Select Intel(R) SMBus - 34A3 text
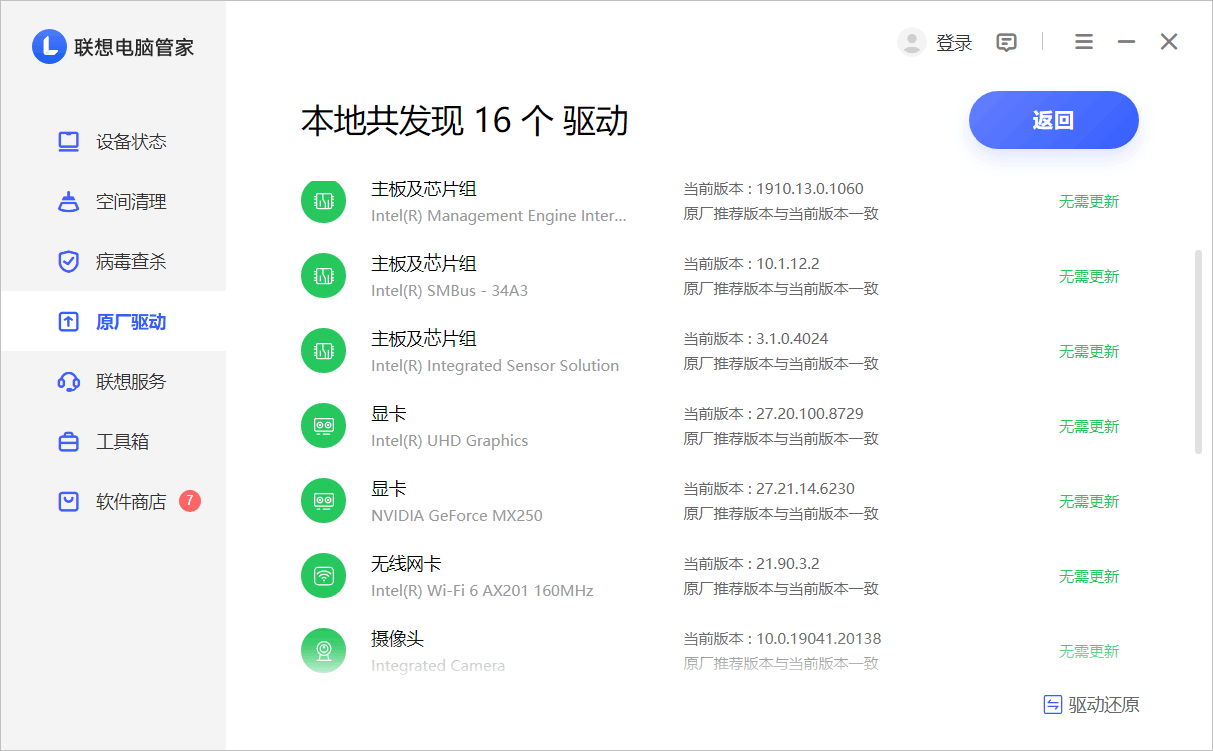The height and width of the screenshot is (751, 1213). coord(449,291)
